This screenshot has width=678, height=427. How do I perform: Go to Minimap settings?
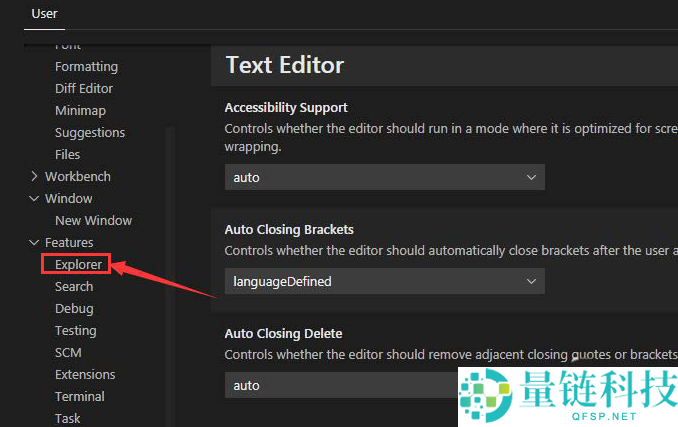pyautogui.click(x=80, y=111)
